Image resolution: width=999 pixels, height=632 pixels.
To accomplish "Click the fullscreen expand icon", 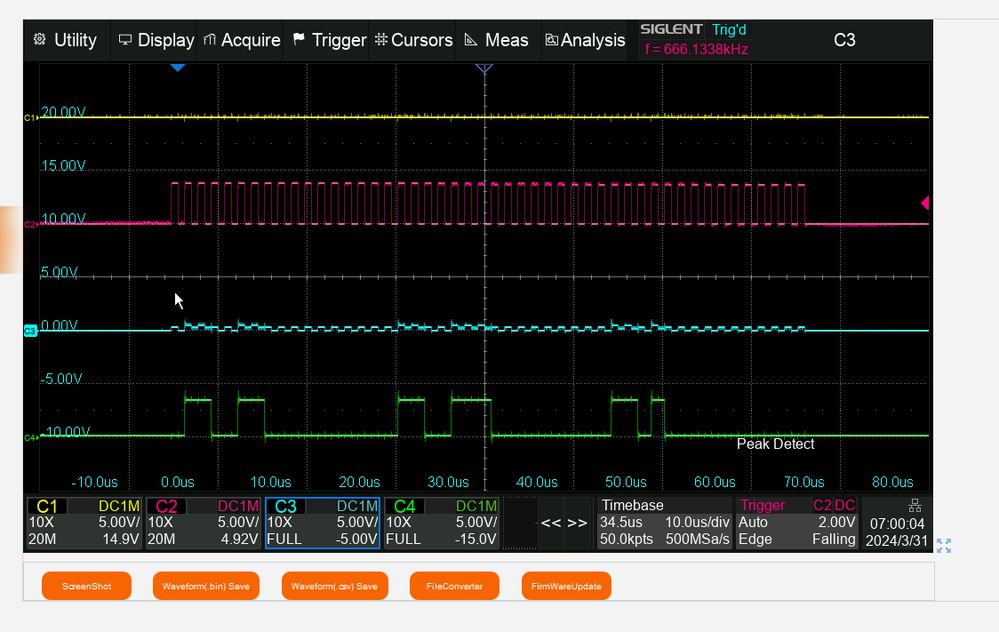I will (x=944, y=545).
